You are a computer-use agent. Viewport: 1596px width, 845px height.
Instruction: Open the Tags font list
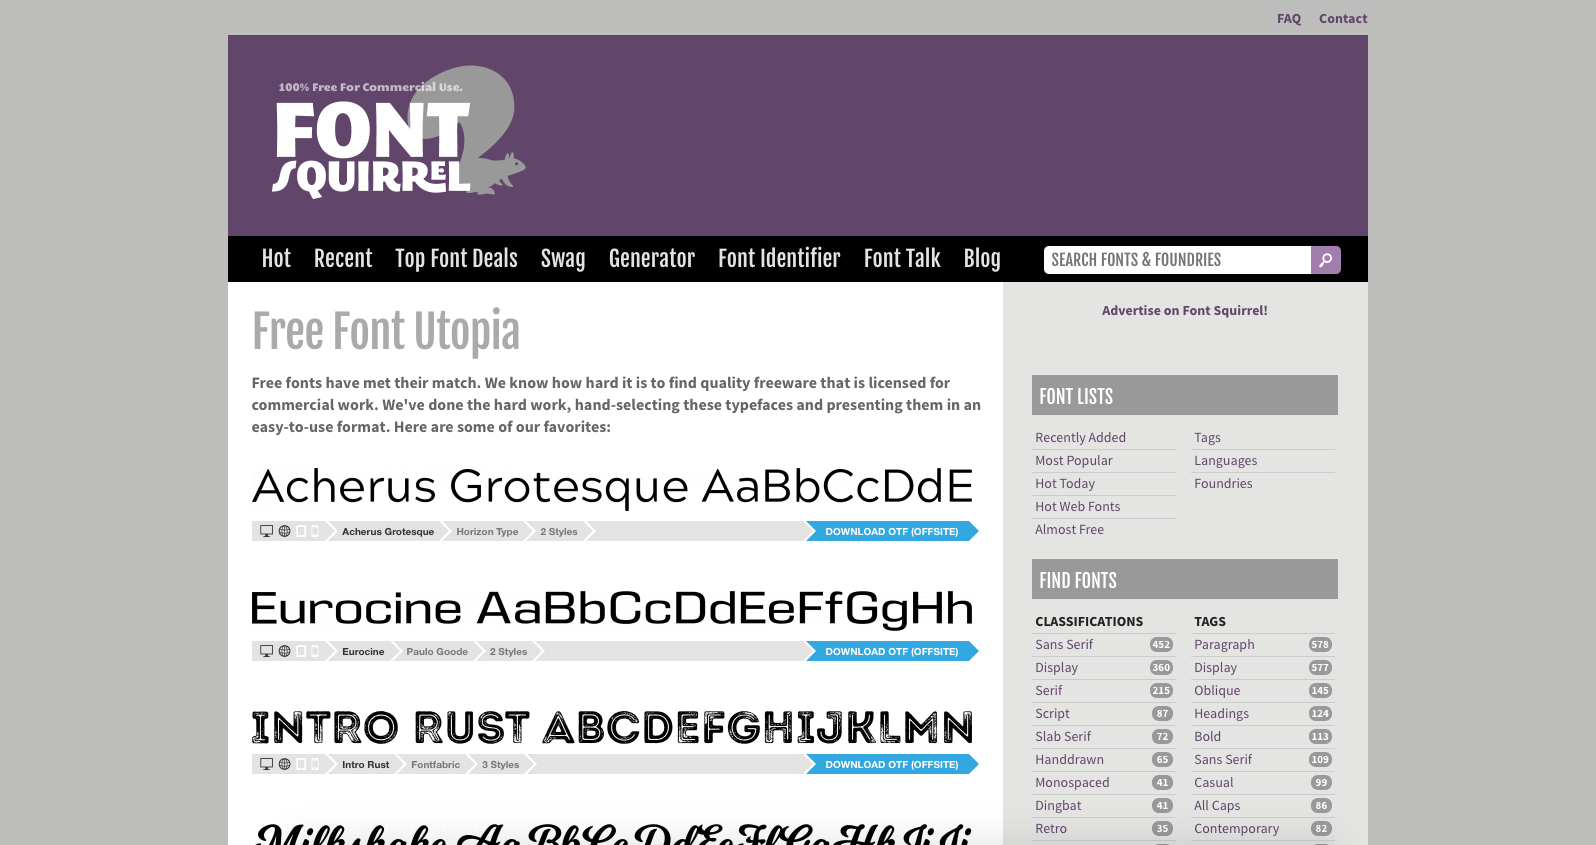point(1207,438)
